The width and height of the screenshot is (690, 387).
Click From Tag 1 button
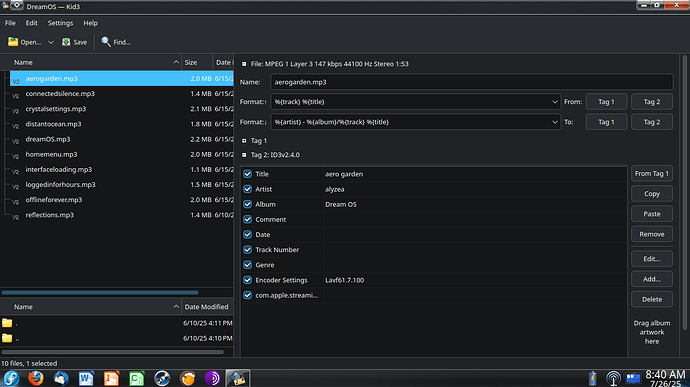(652, 173)
